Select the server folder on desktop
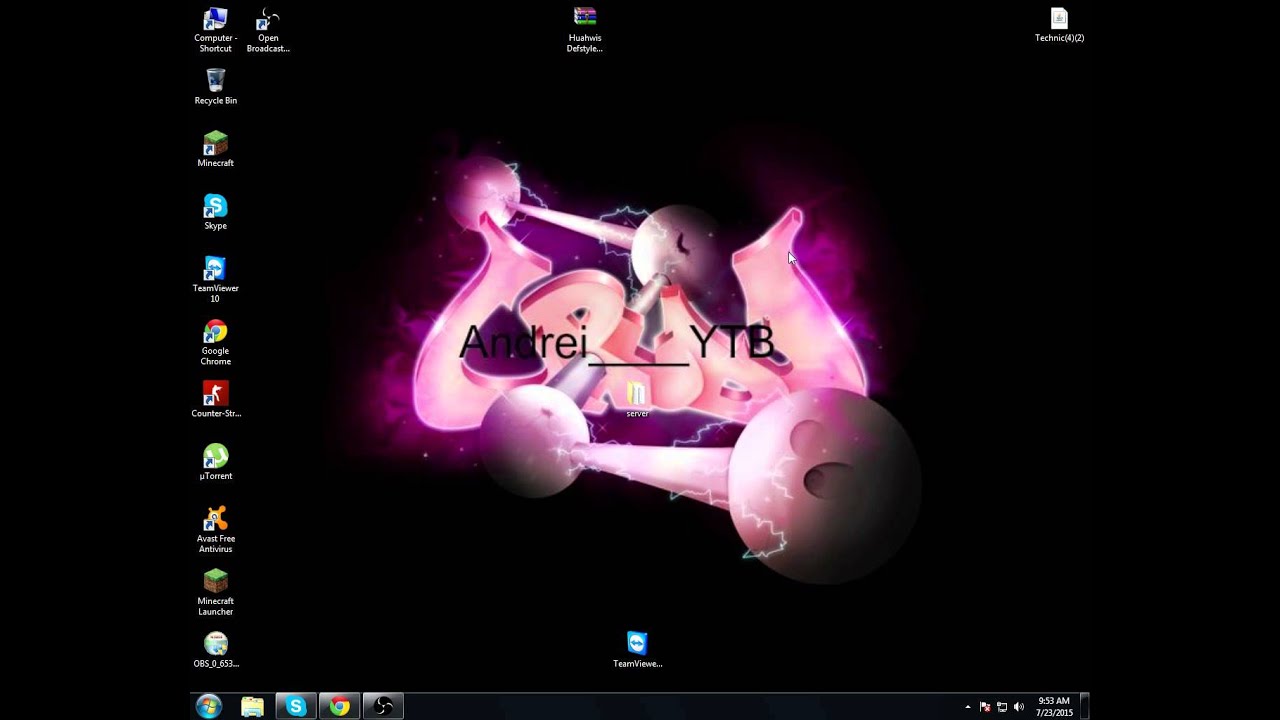The image size is (1280, 720). (x=637, y=399)
